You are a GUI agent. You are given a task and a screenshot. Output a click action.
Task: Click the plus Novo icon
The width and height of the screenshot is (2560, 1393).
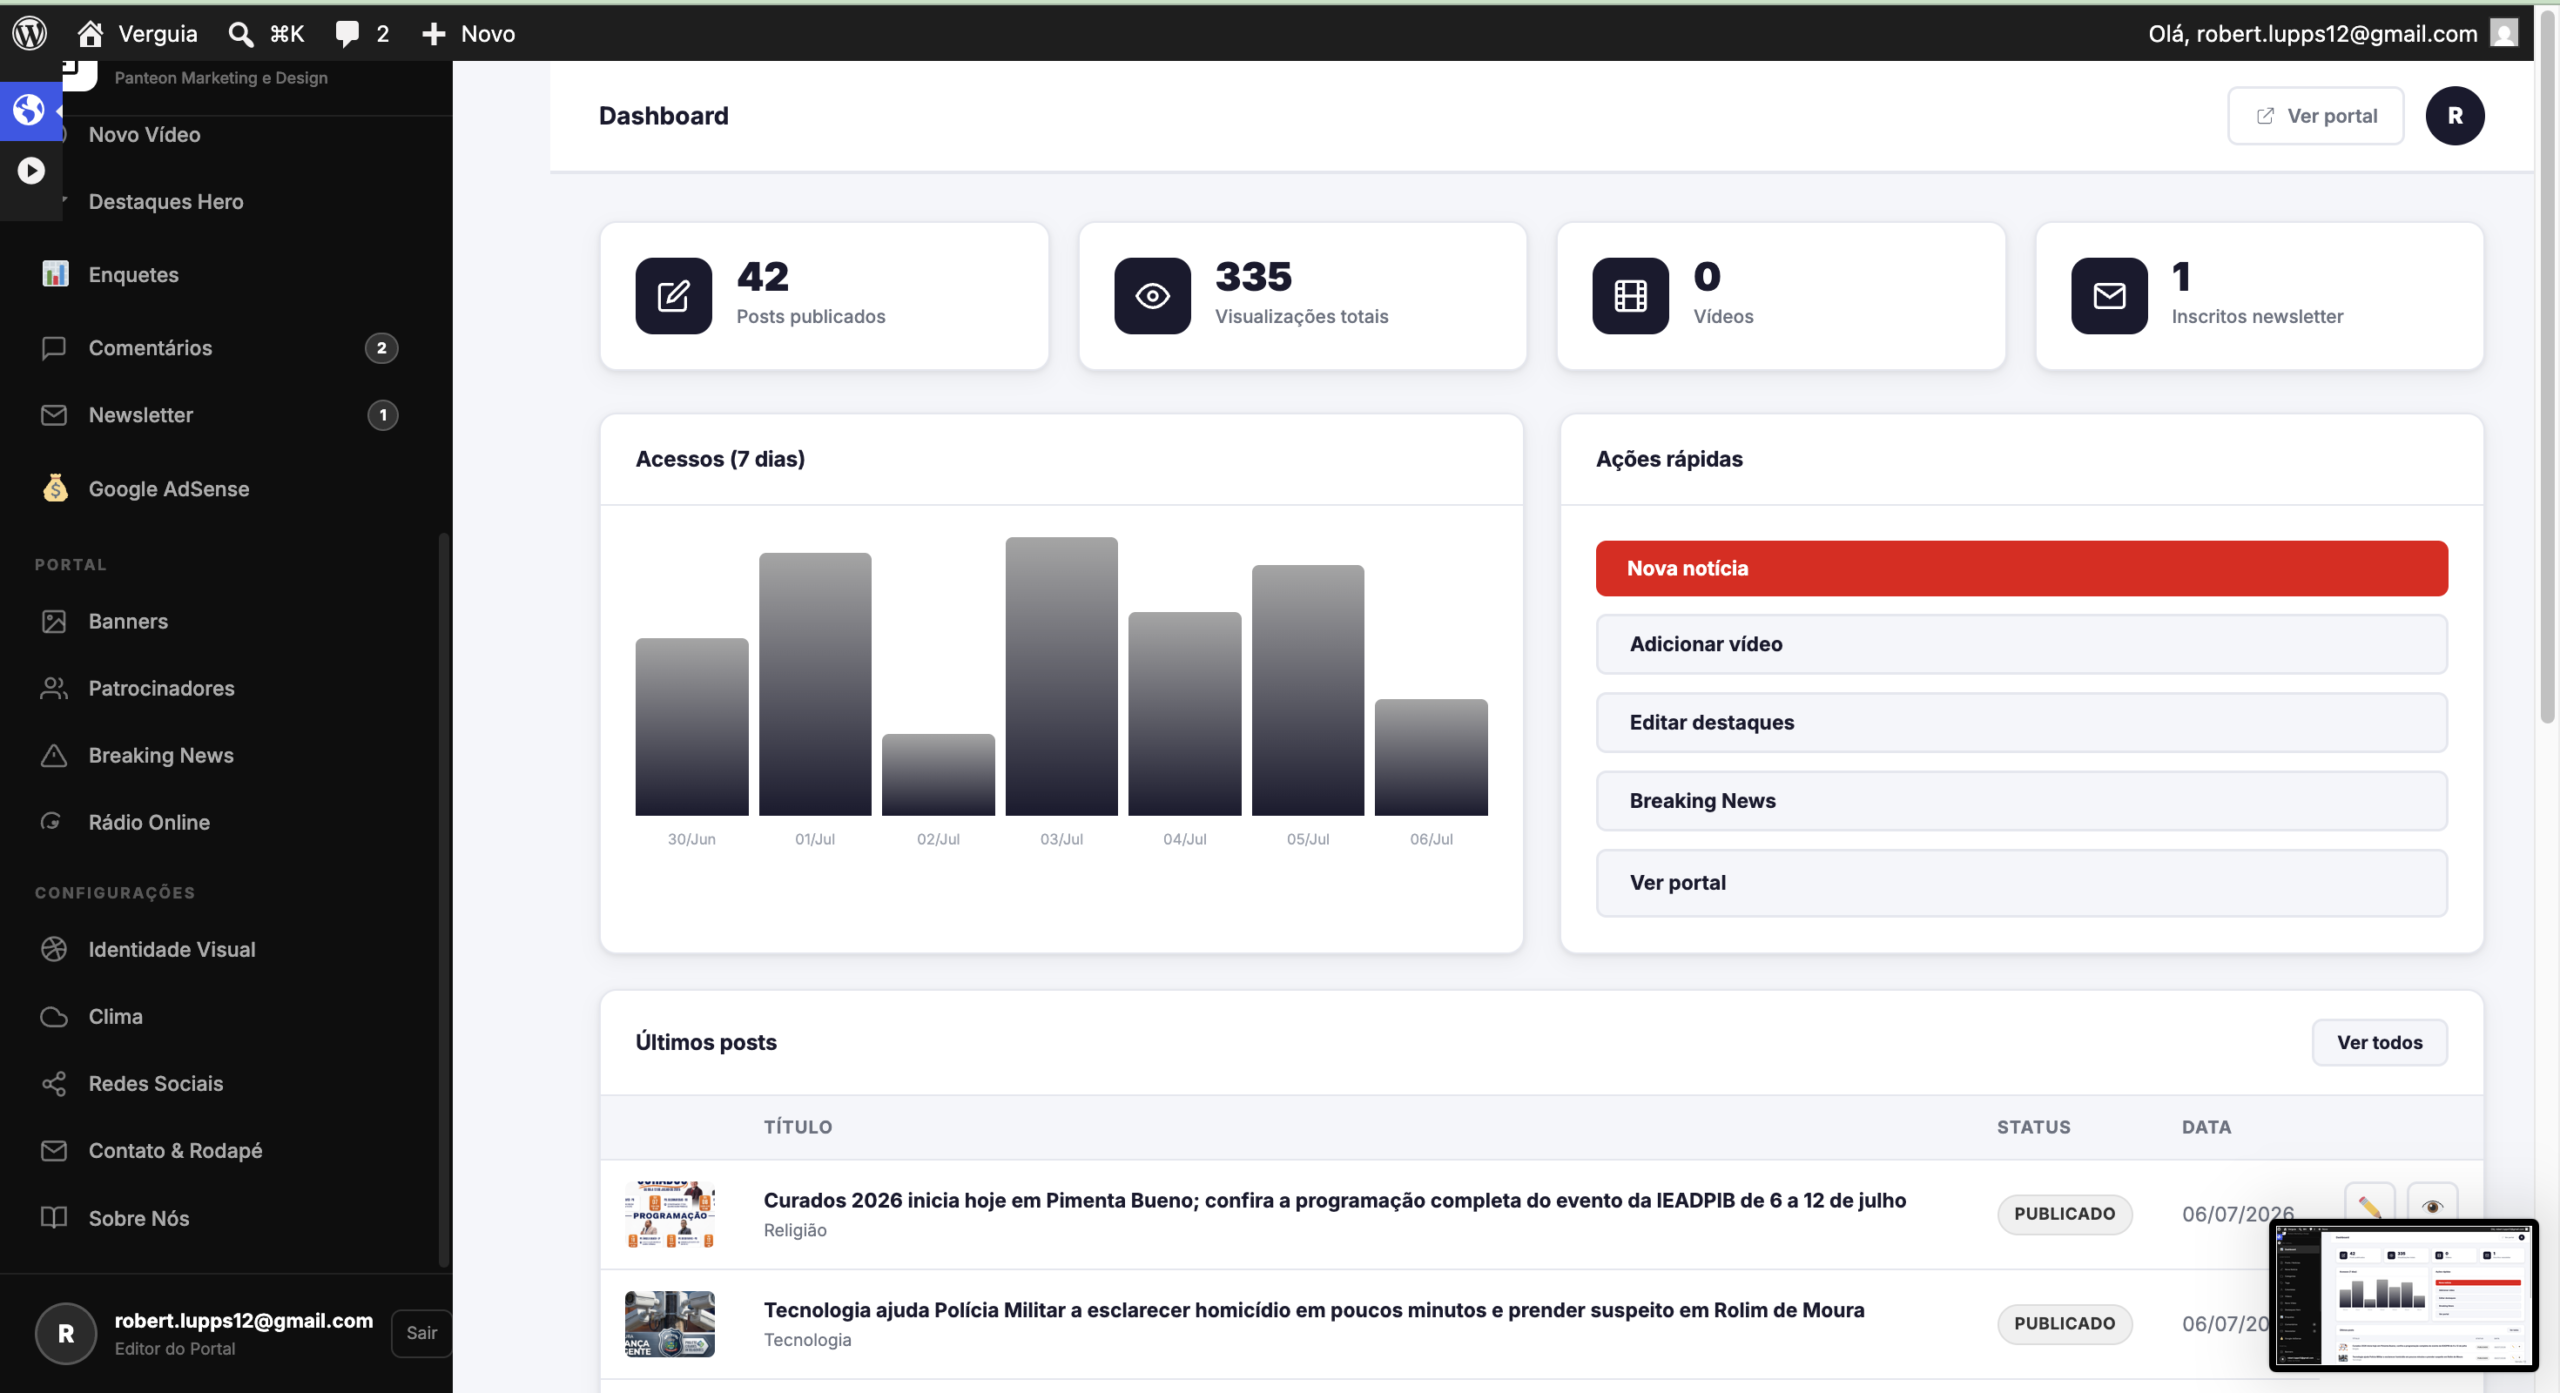(433, 34)
